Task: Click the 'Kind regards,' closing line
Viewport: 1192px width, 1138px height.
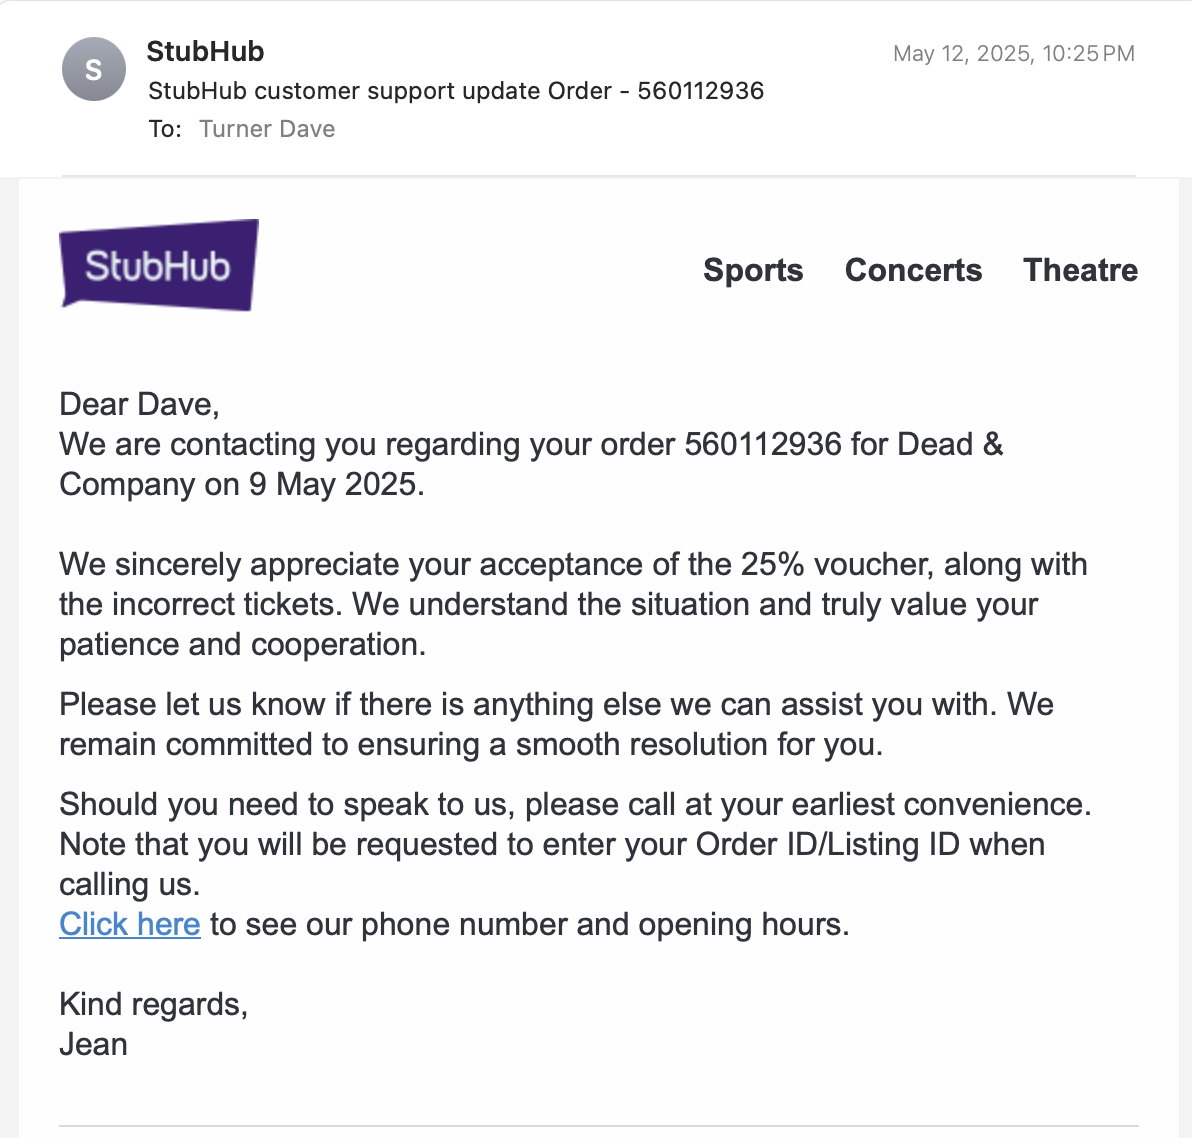Action: (x=154, y=1005)
